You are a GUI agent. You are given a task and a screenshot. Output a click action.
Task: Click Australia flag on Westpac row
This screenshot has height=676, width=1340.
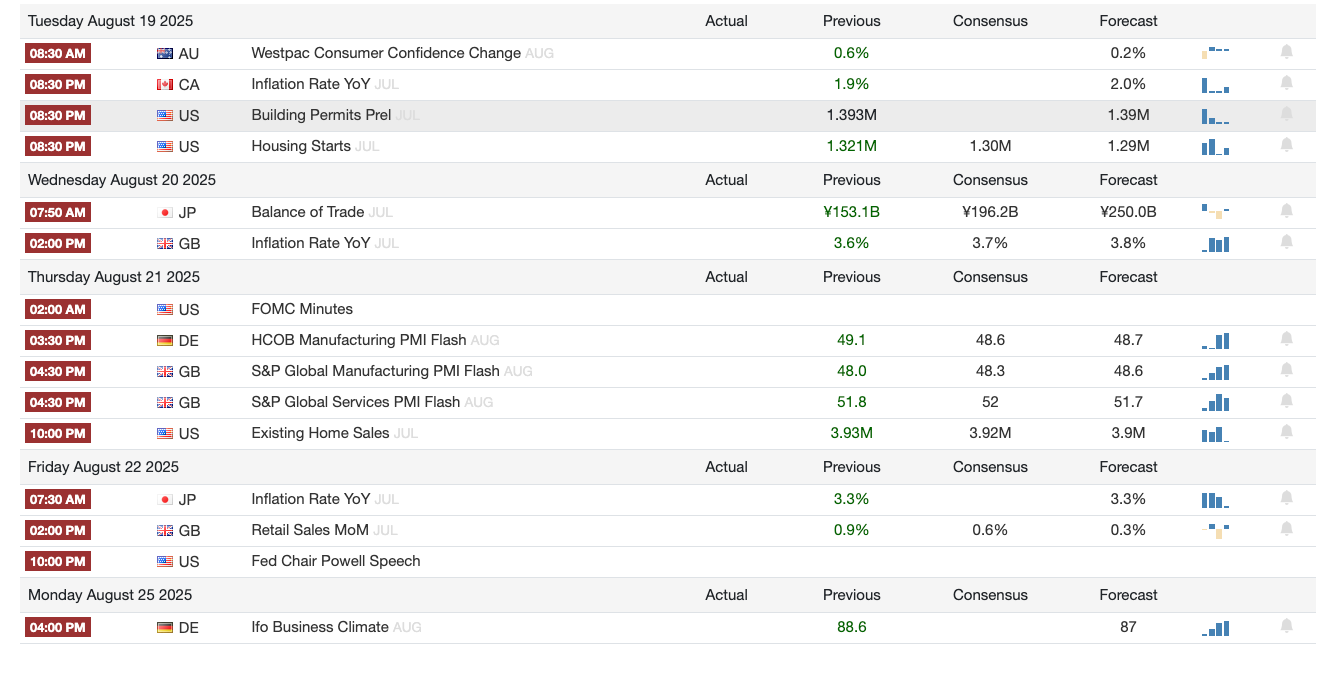(x=165, y=53)
